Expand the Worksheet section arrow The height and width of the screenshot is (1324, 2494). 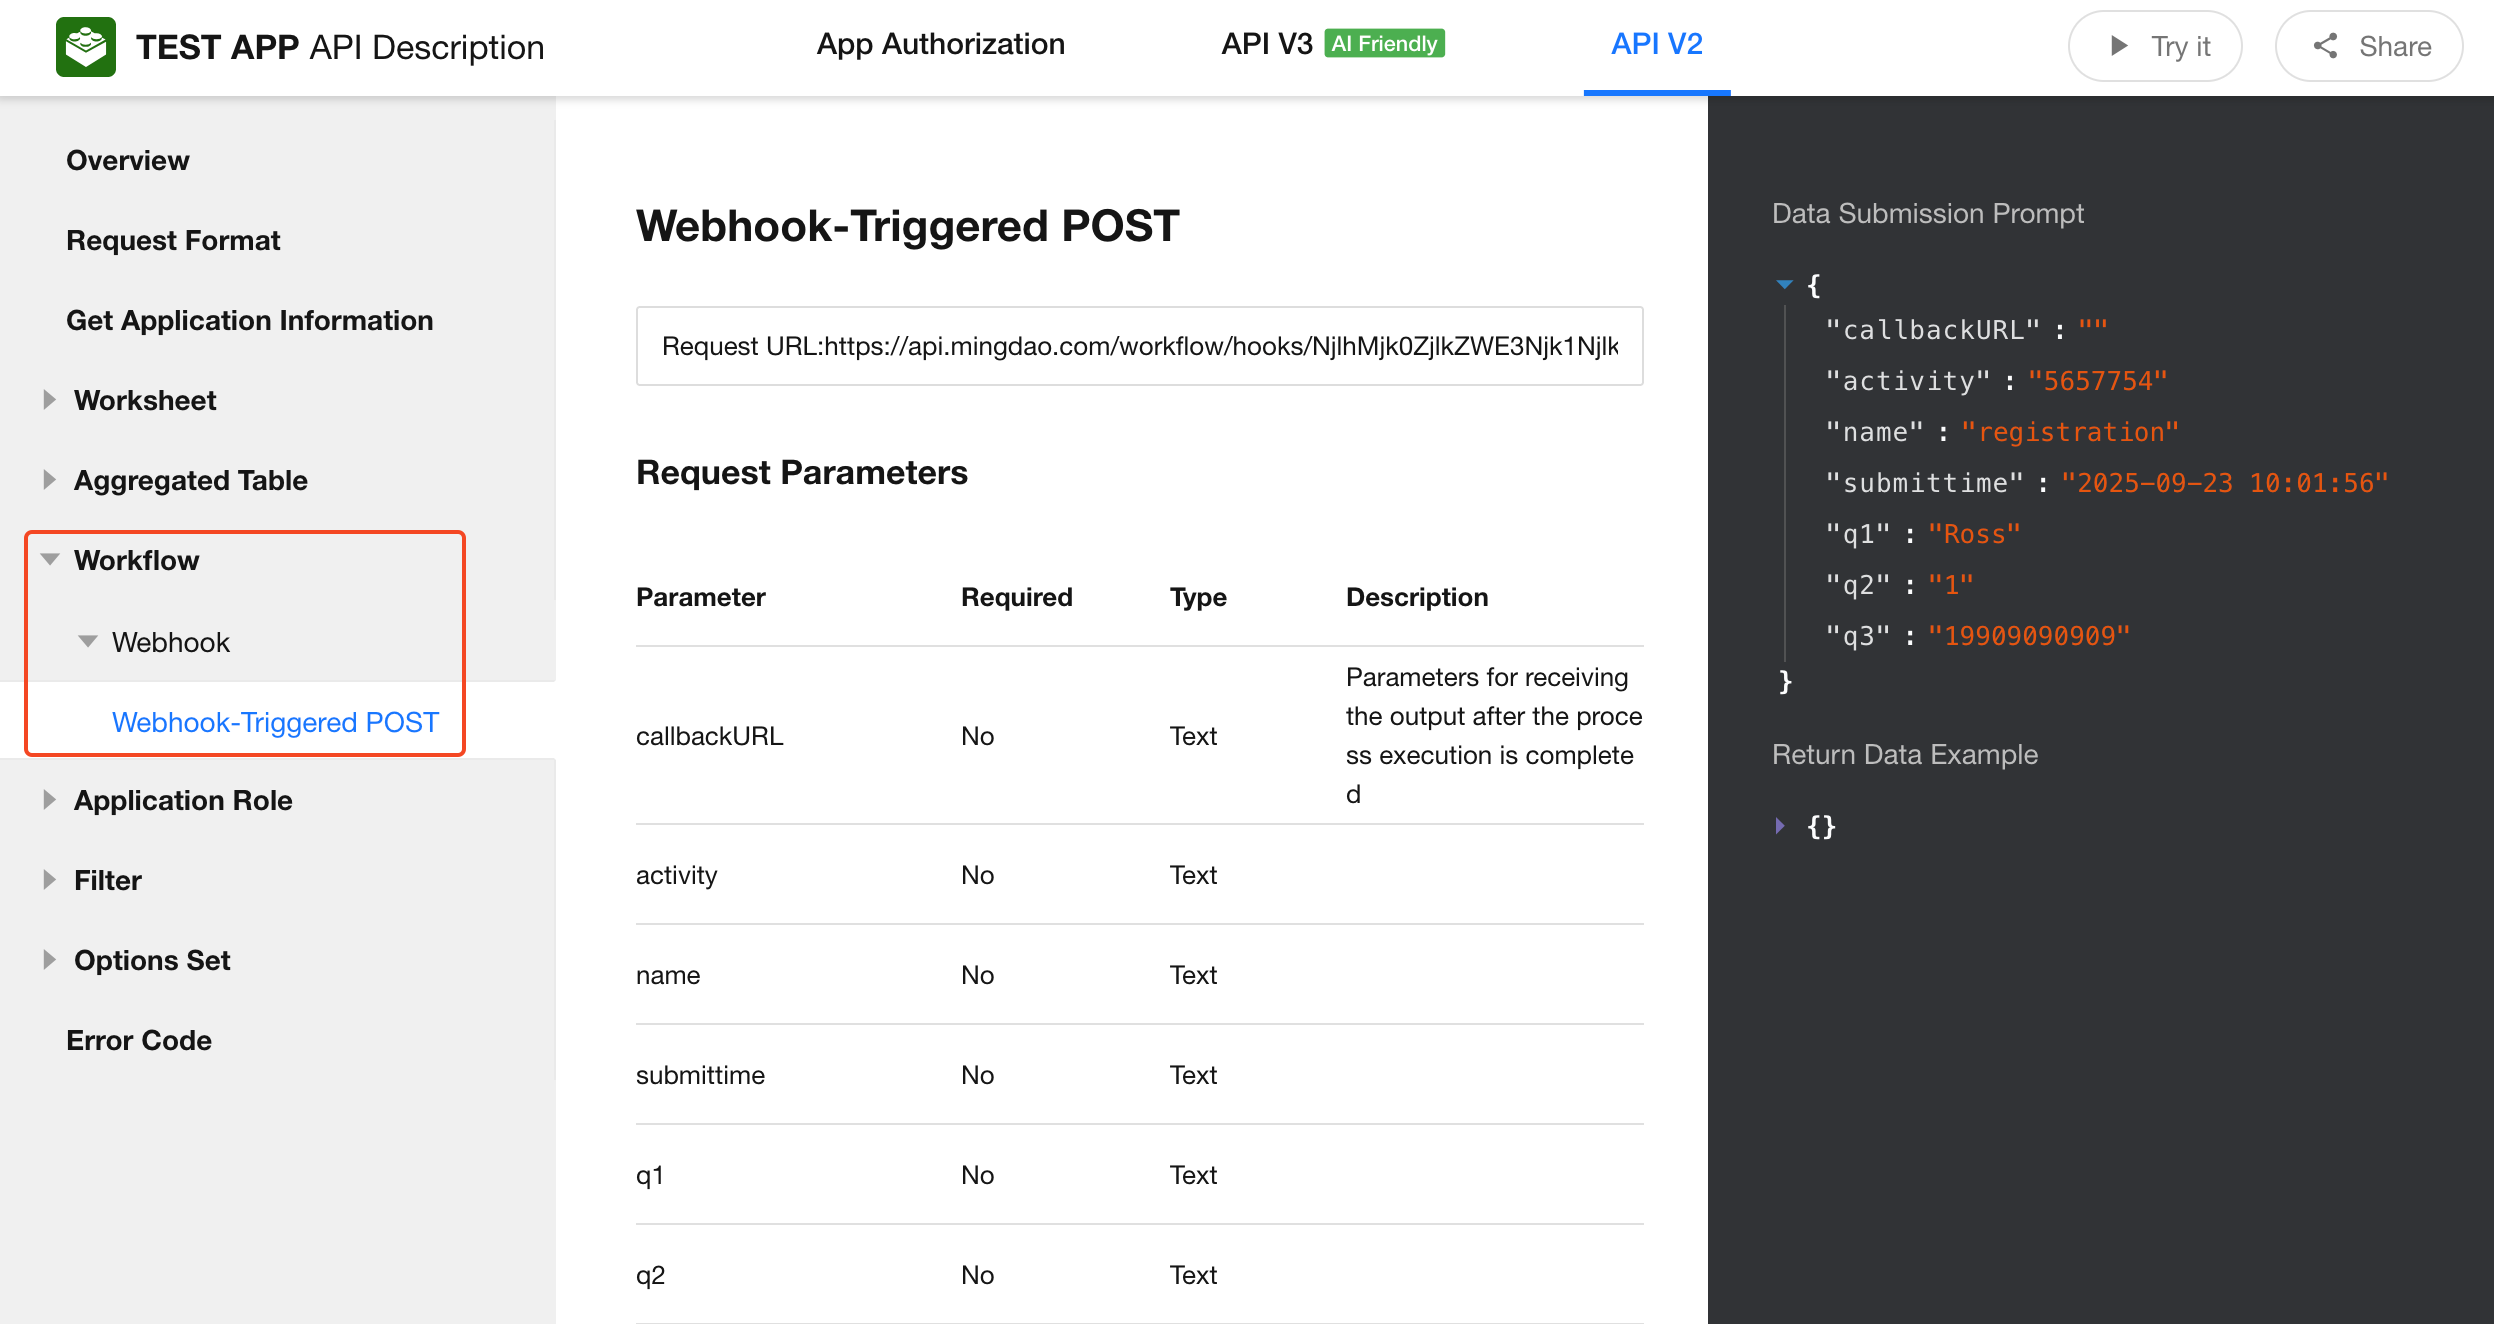point(49,400)
